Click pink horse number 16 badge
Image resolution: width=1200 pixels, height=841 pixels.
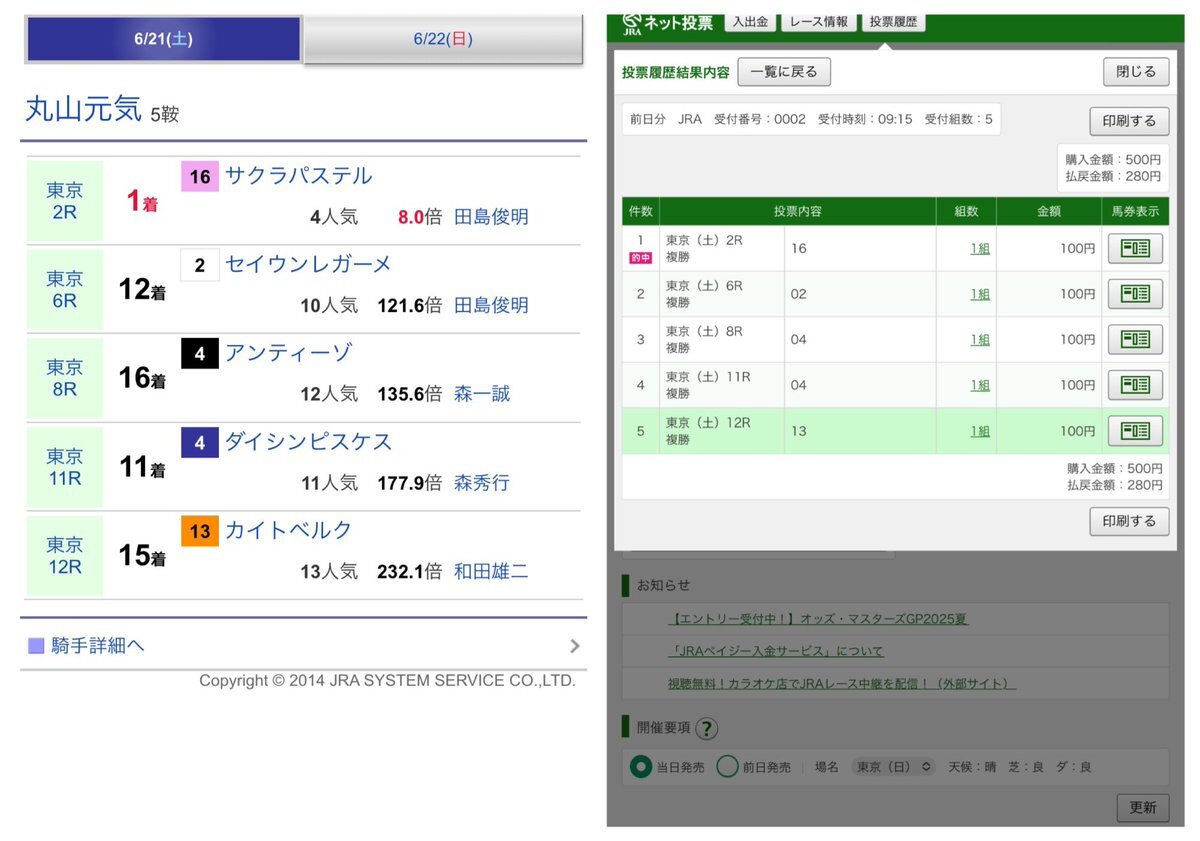[x=200, y=177]
